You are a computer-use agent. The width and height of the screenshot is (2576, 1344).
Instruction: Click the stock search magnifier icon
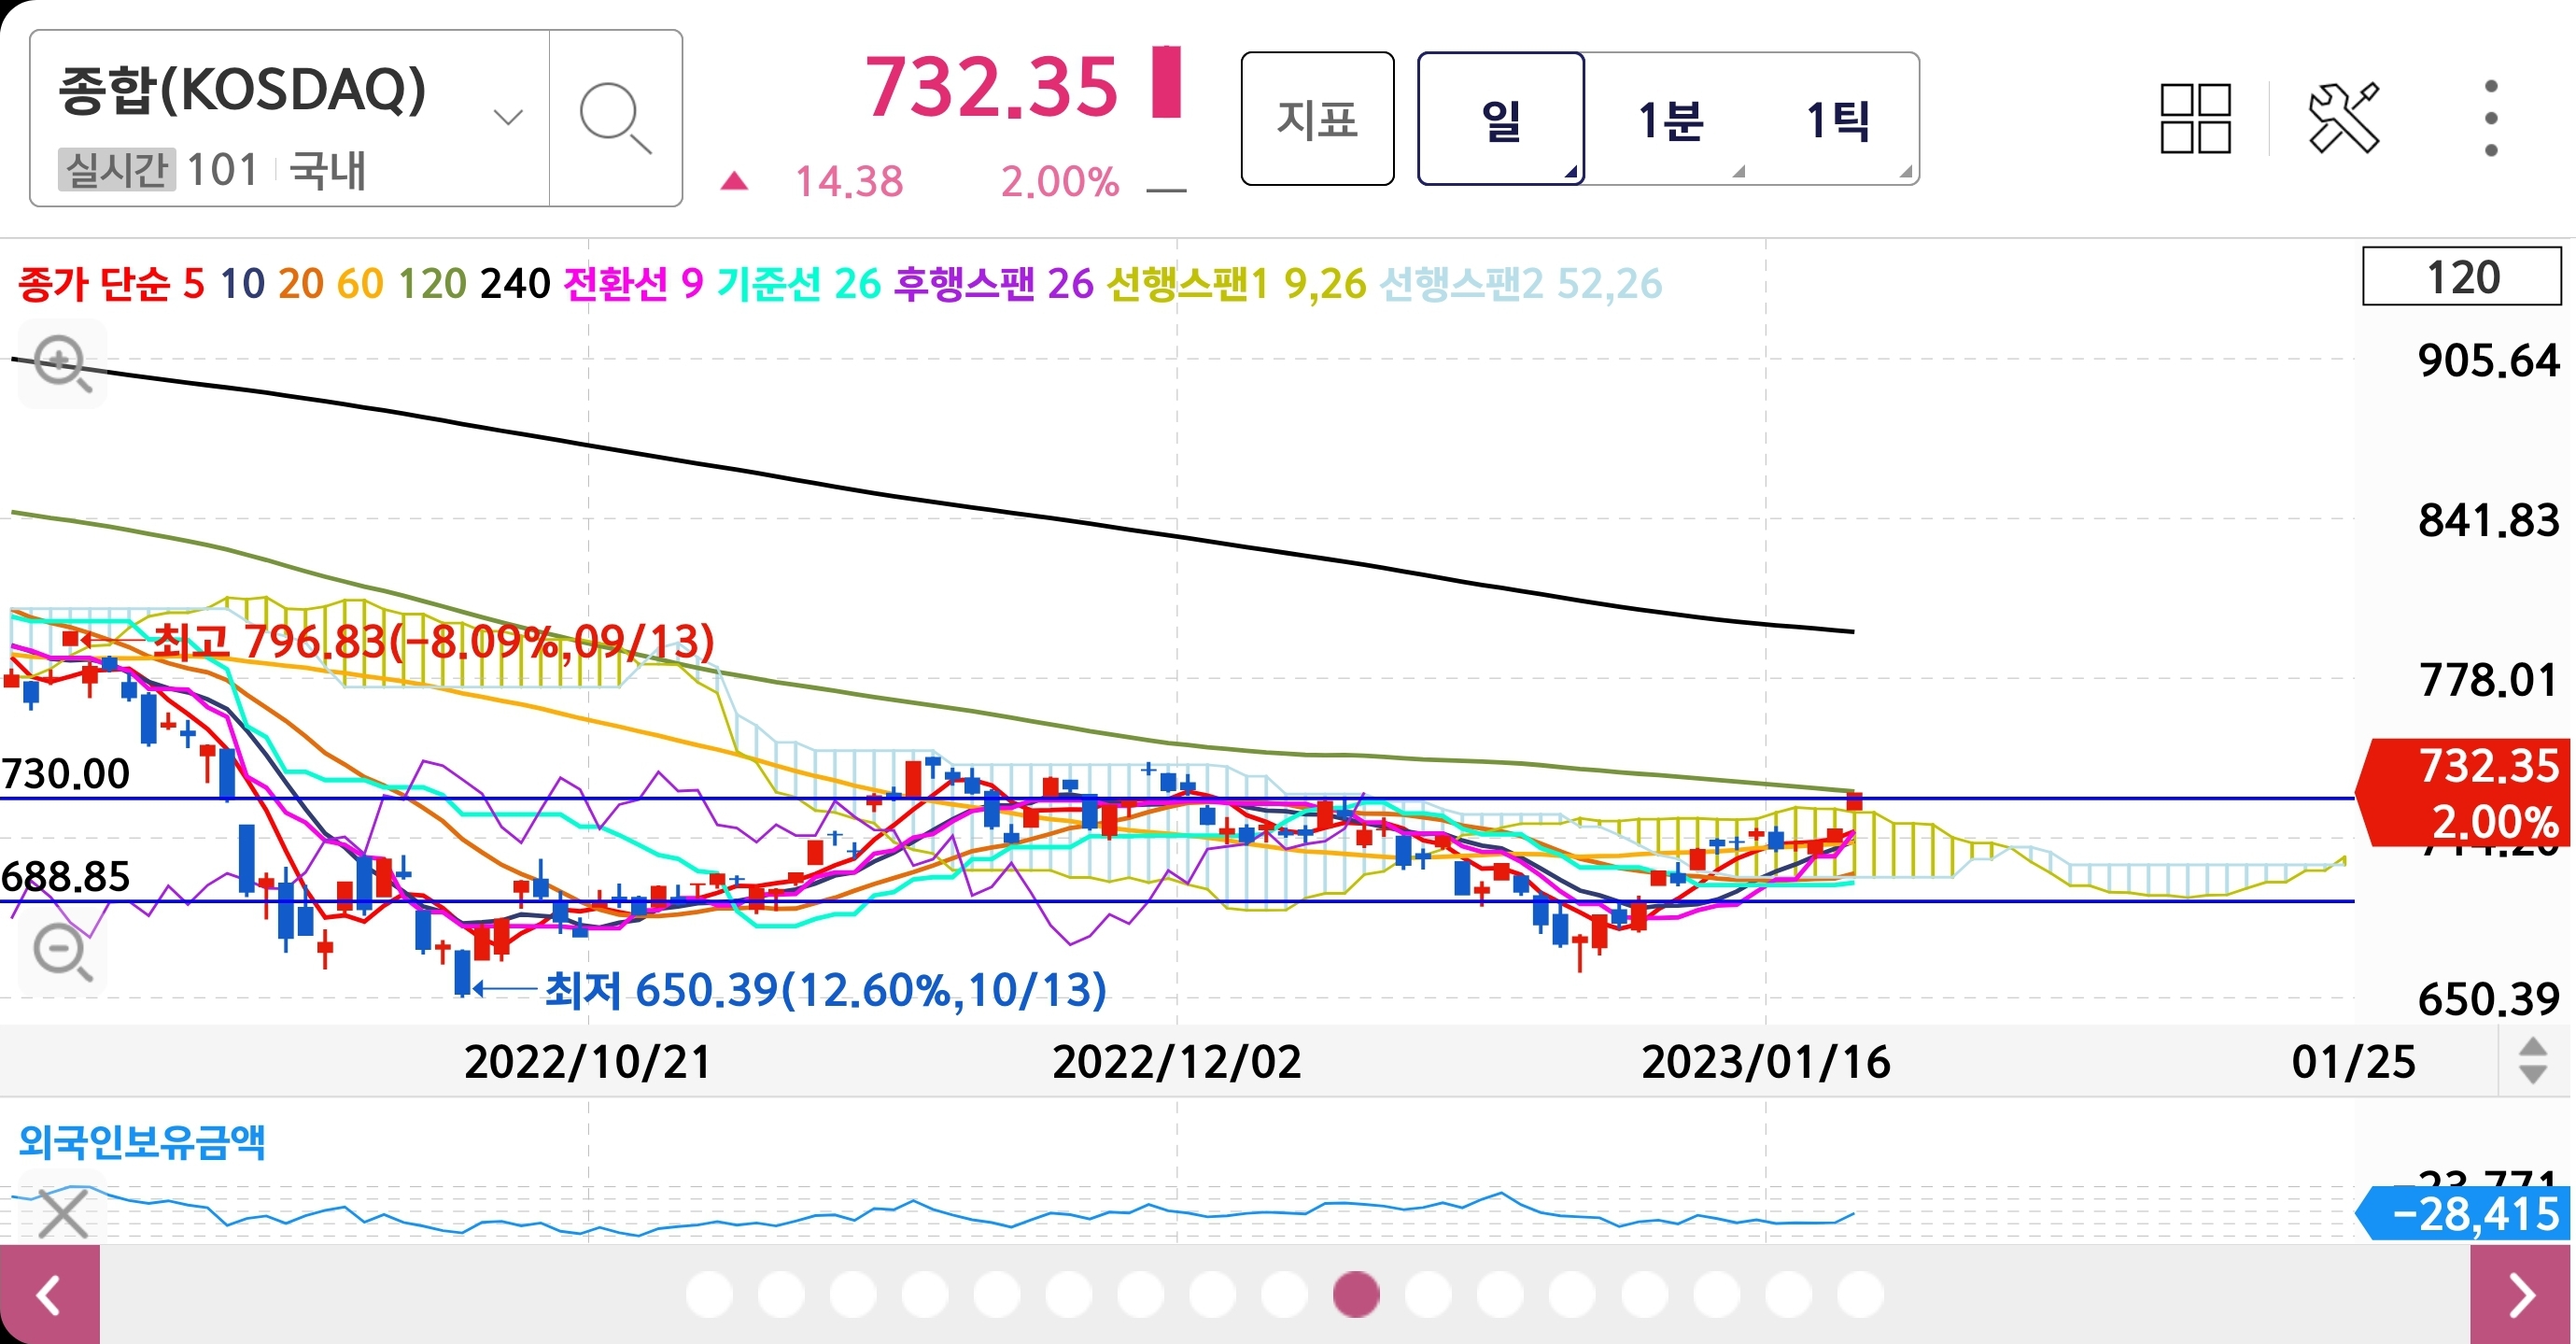point(614,118)
